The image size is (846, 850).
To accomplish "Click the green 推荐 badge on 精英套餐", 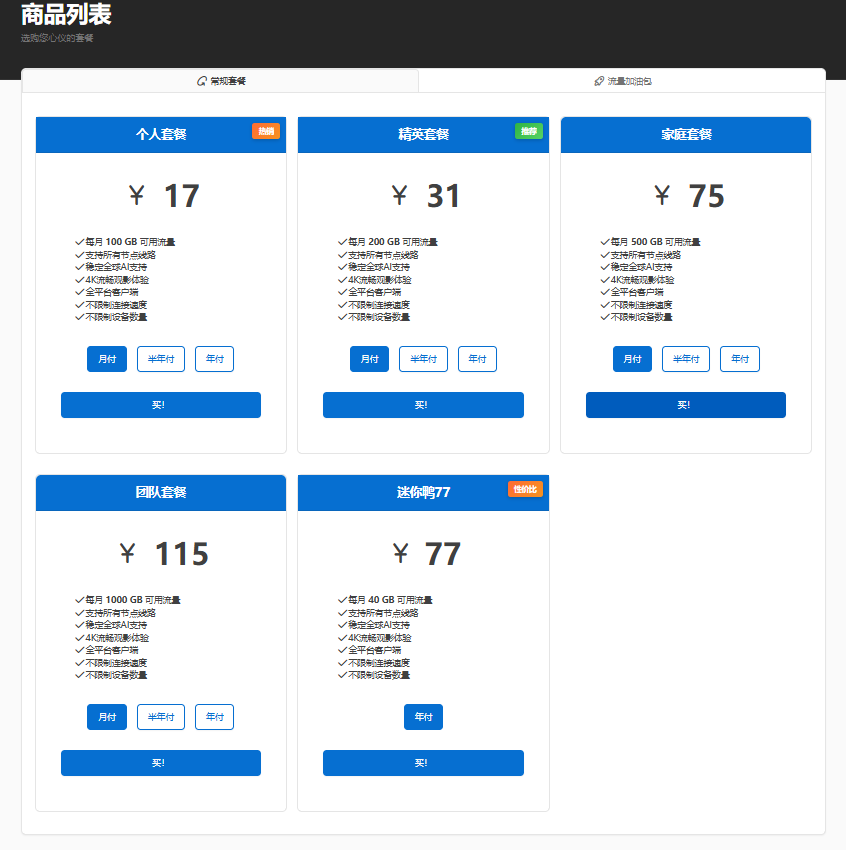I will (x=529, y=131).
